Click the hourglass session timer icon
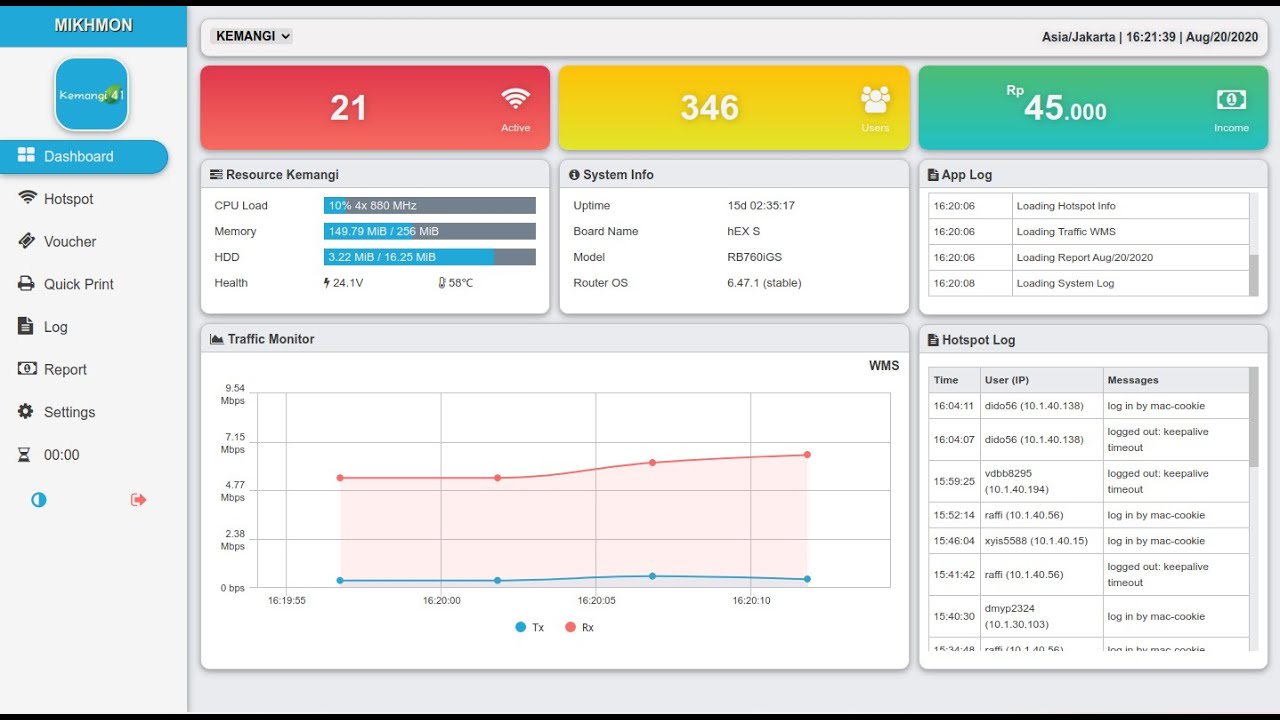1280x720 pixels. pyautogui.click(x=25, y=454)
